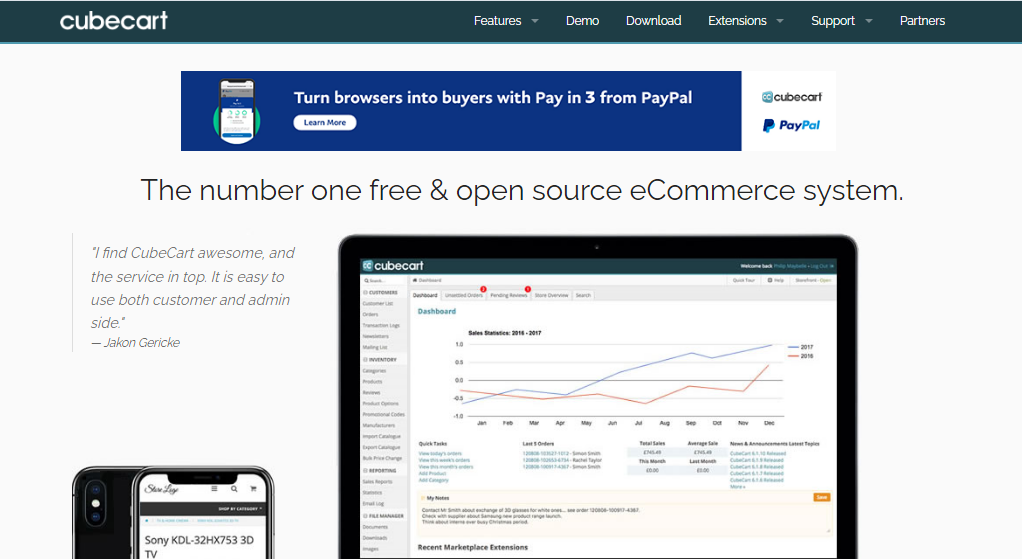Click the Search tab in dashboard screenshot
Screen dimensions: 1022x559
point(583,295)
